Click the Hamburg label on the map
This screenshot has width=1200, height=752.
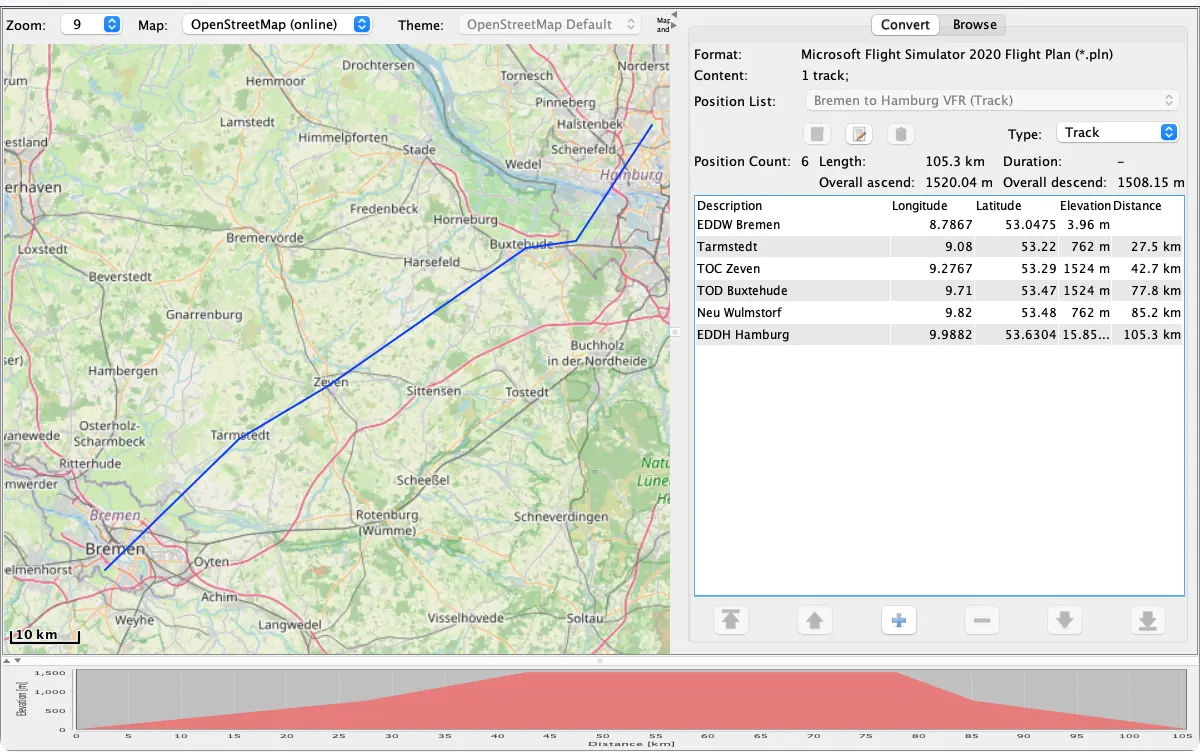click(631, 175)
